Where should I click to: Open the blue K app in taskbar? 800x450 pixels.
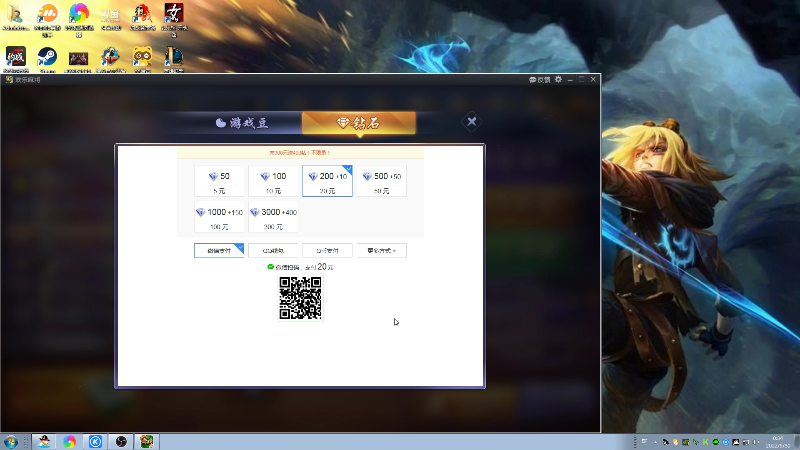[95, 441]
